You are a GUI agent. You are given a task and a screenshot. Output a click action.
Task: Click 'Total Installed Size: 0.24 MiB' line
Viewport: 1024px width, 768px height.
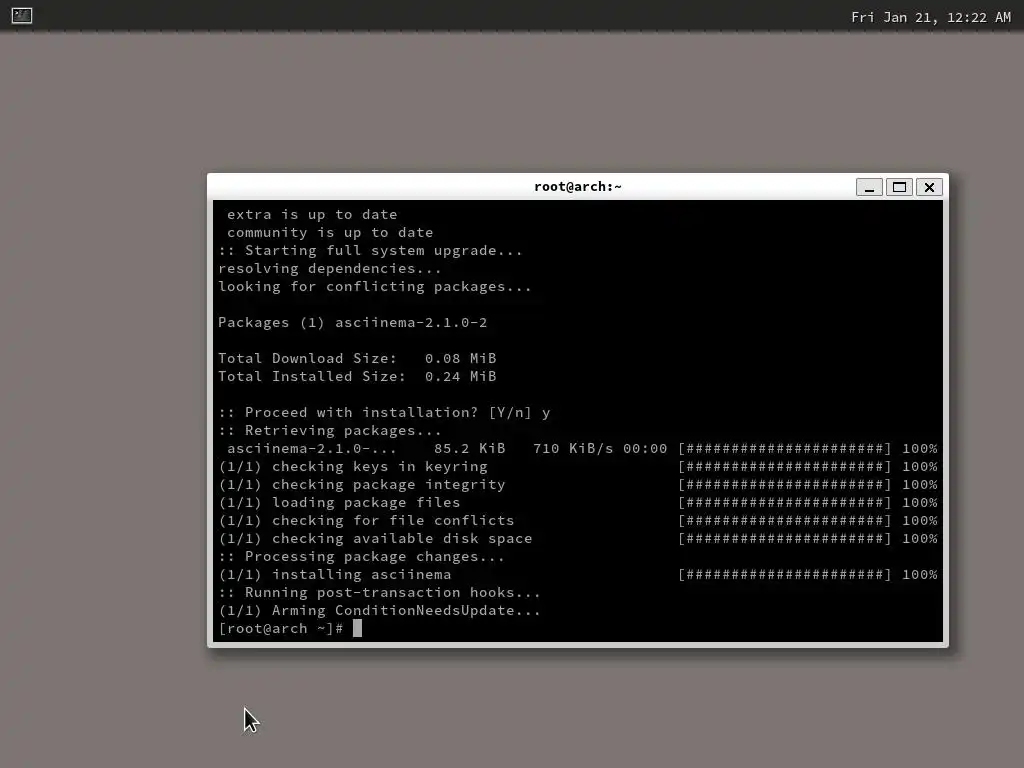357,376
